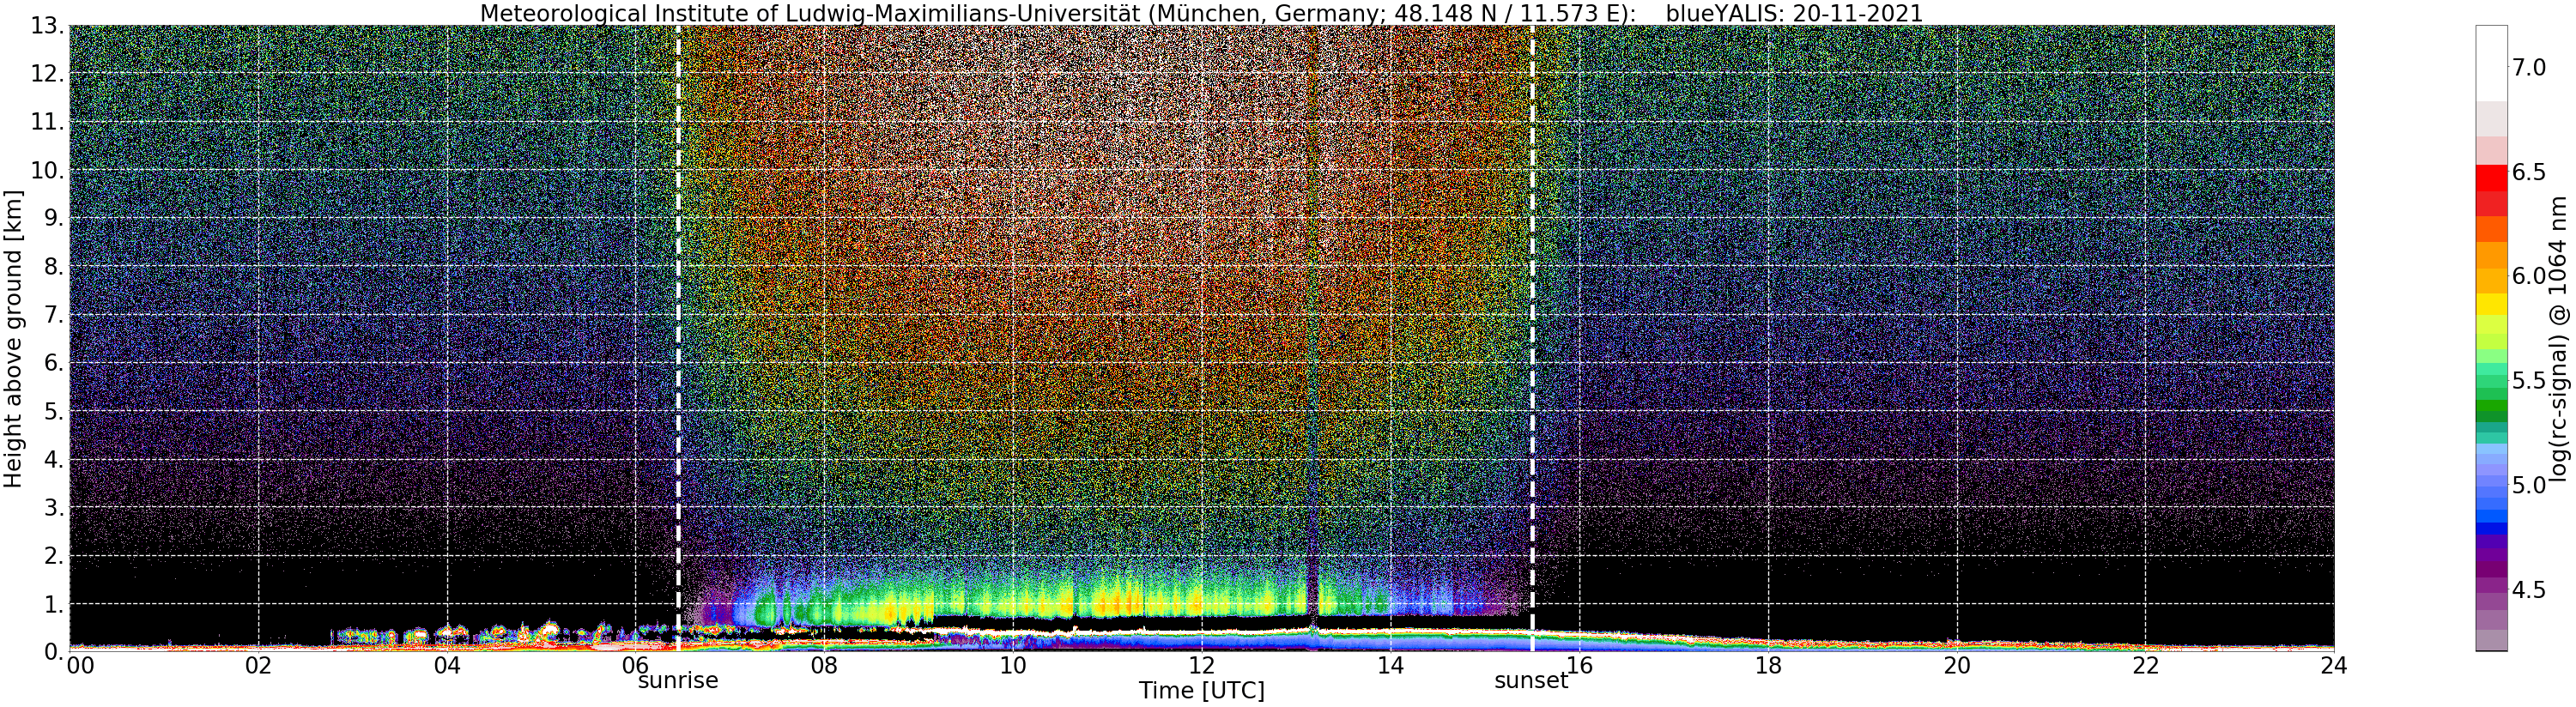This screenshot has height=707, width=2576.
Task: Click the y-axis tick label '2.'
Action: pos(54,555)
